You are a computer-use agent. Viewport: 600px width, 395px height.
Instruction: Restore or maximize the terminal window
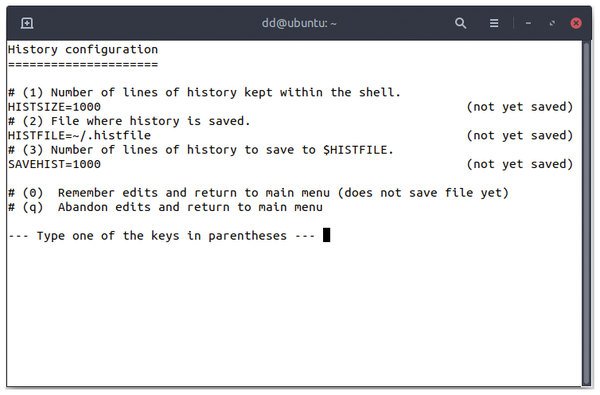click(552, 23)
